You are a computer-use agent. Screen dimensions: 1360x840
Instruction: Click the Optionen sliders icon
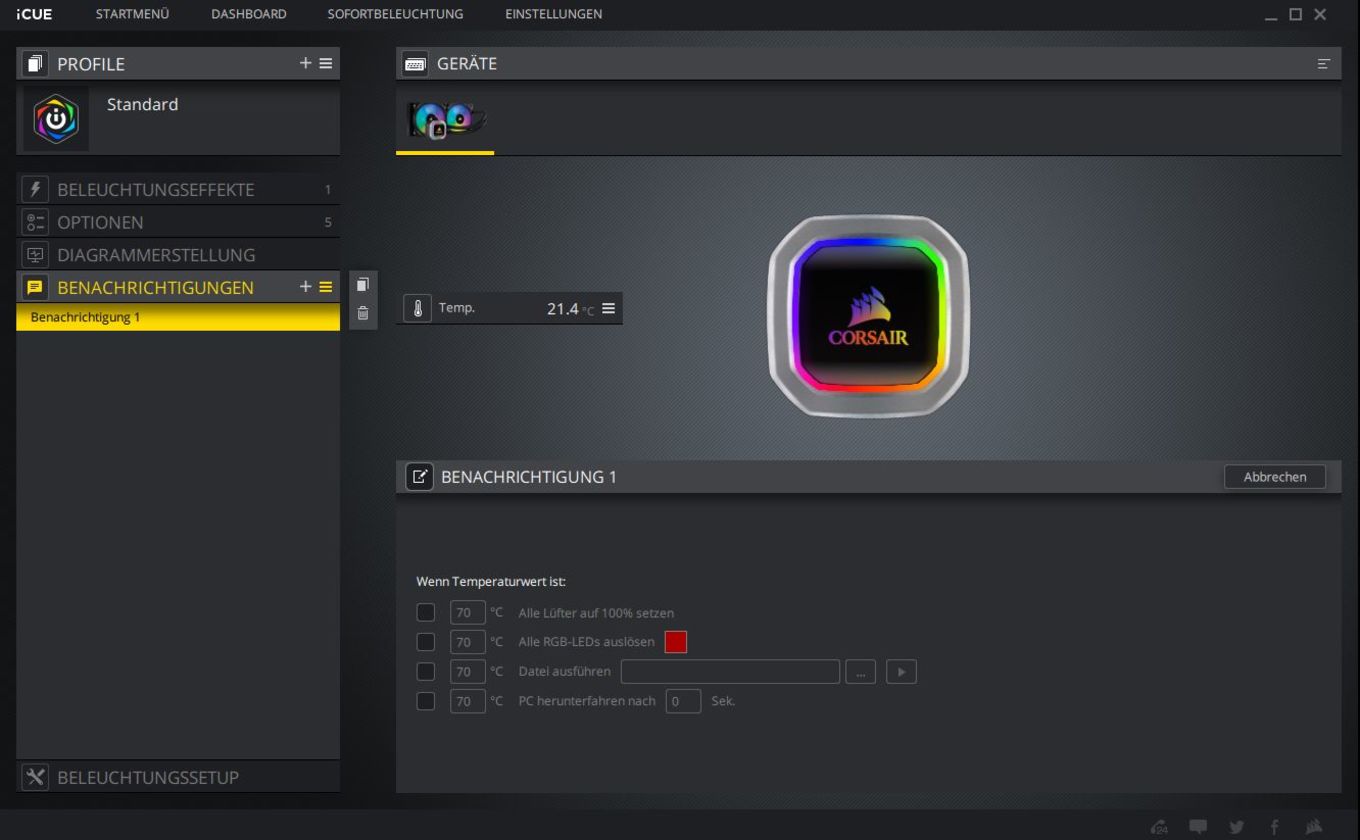point(35,222)
